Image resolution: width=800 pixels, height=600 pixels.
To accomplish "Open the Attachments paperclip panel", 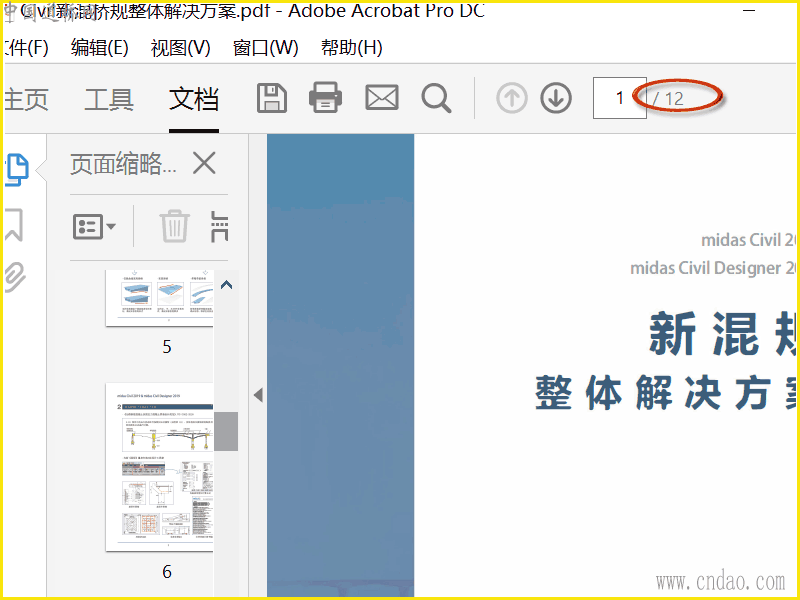I will click(14, 277).
